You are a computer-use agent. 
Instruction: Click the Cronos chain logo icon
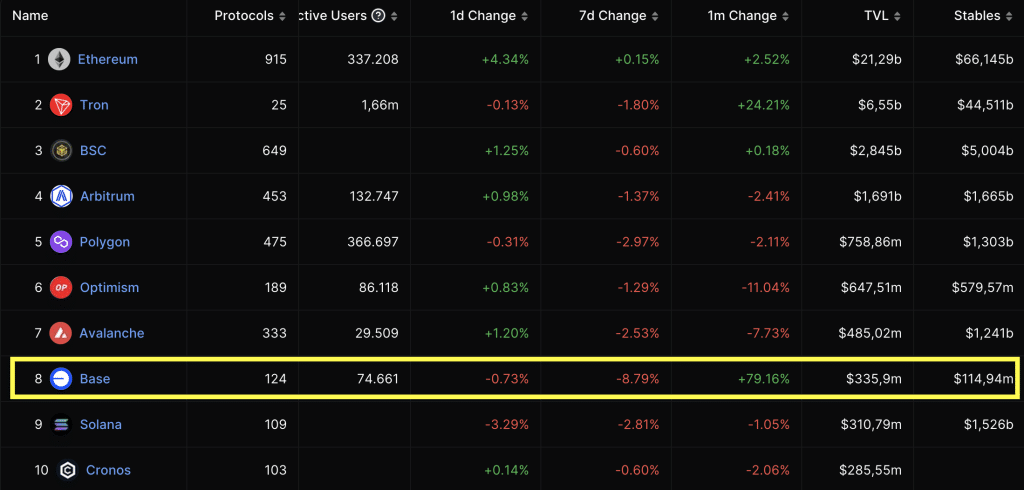(68, 470)
